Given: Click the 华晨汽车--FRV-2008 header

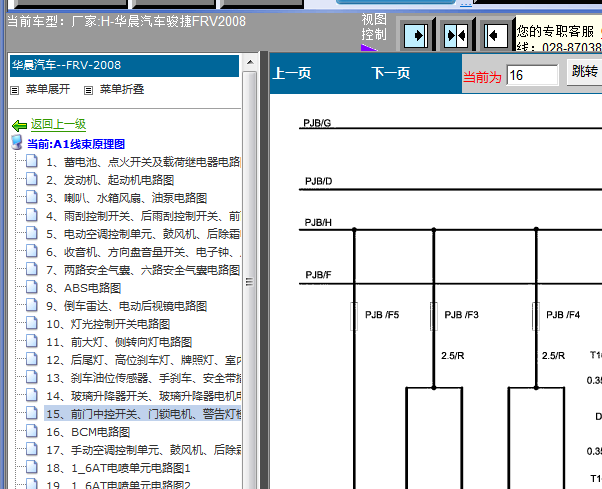Looking at the screenshot, I should 124,66.
